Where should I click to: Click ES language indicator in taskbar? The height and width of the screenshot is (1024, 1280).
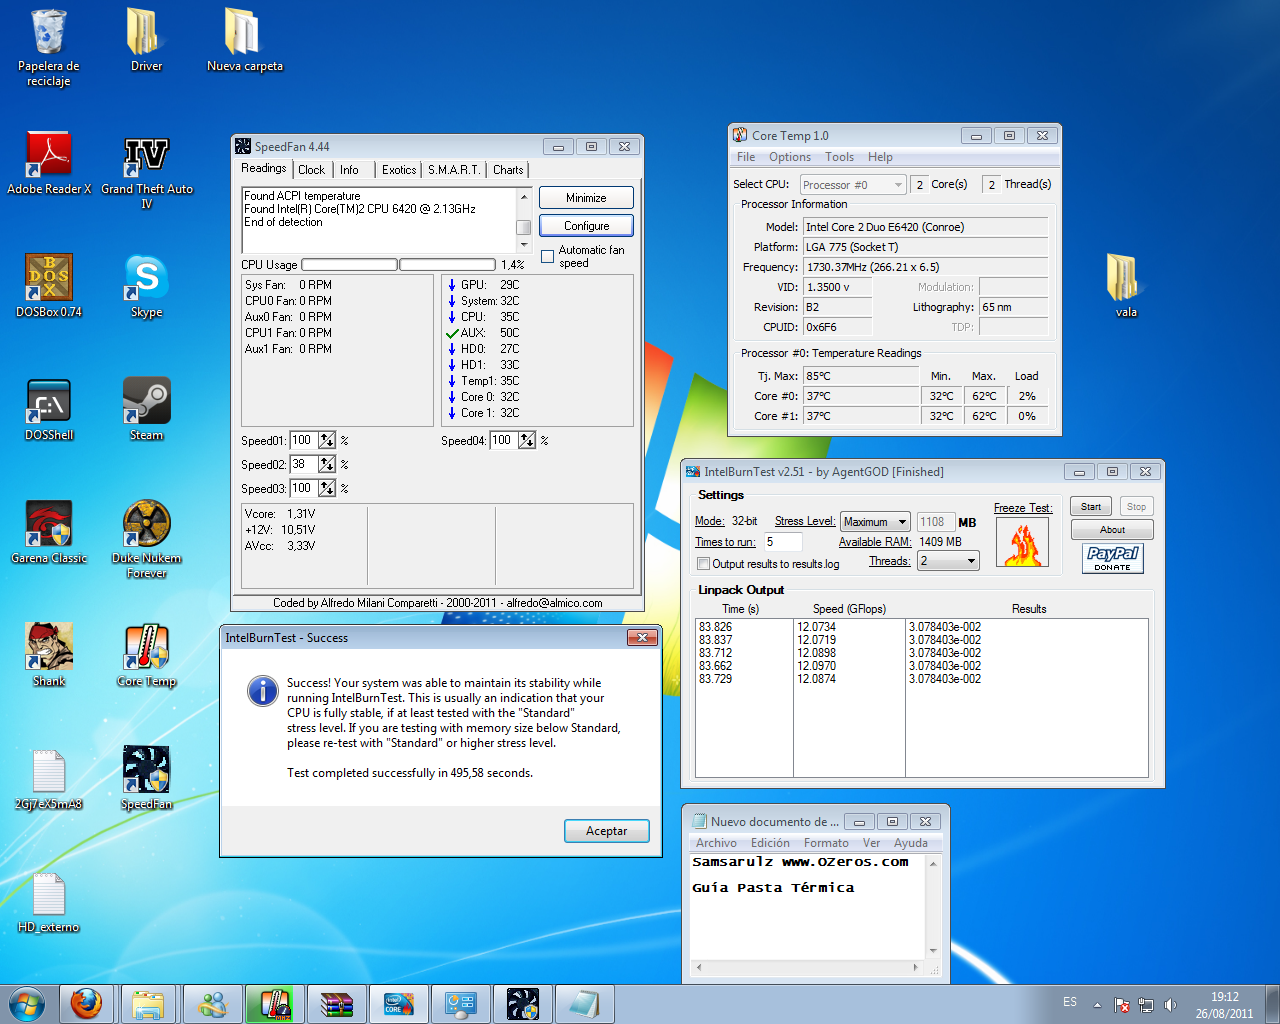click(x=1070, y=1002)
